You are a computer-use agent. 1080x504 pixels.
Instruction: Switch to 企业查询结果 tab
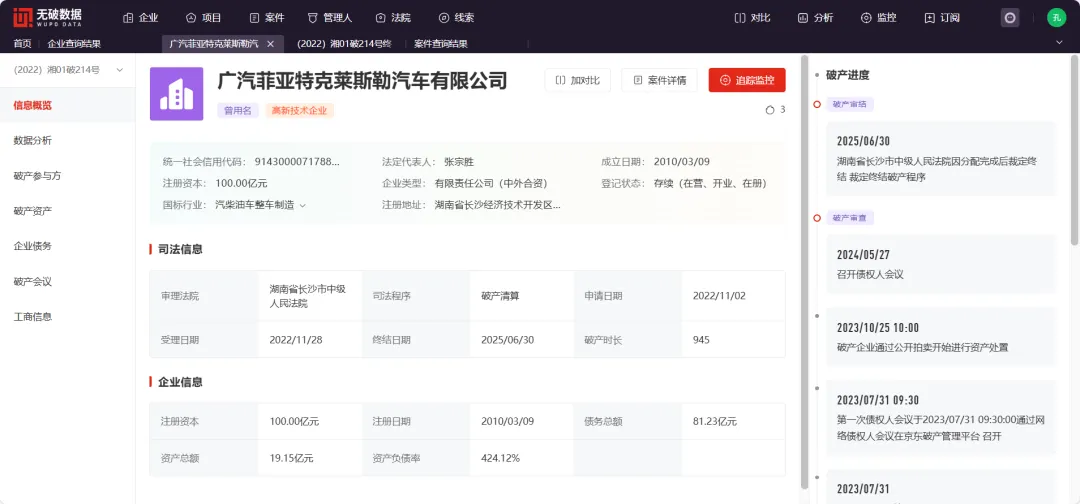[x=74, y=43]
